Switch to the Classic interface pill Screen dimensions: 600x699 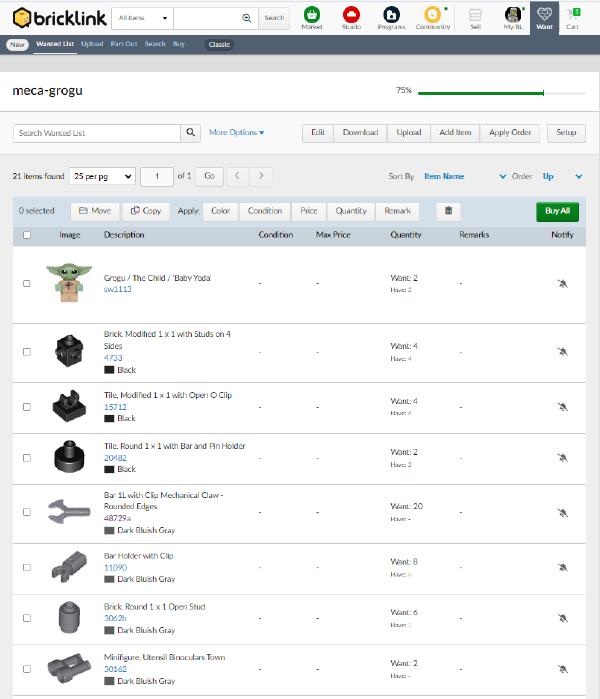coord(219,45)
